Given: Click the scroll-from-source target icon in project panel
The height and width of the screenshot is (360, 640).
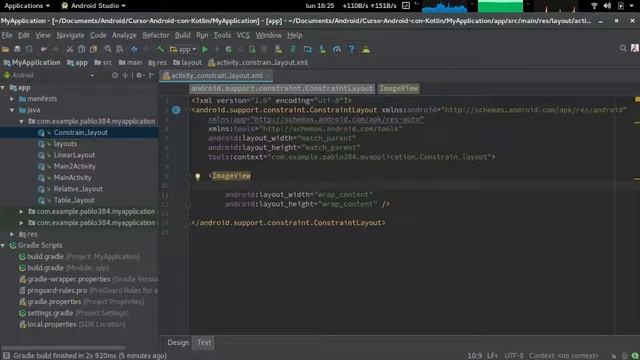Looking at the screenshot, I should [115, 75].
